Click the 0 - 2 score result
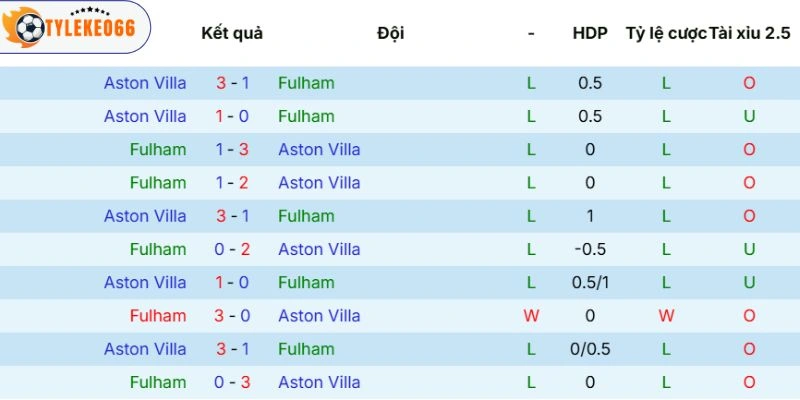This screenshot has width=800, height=400. tap(232, 249)
